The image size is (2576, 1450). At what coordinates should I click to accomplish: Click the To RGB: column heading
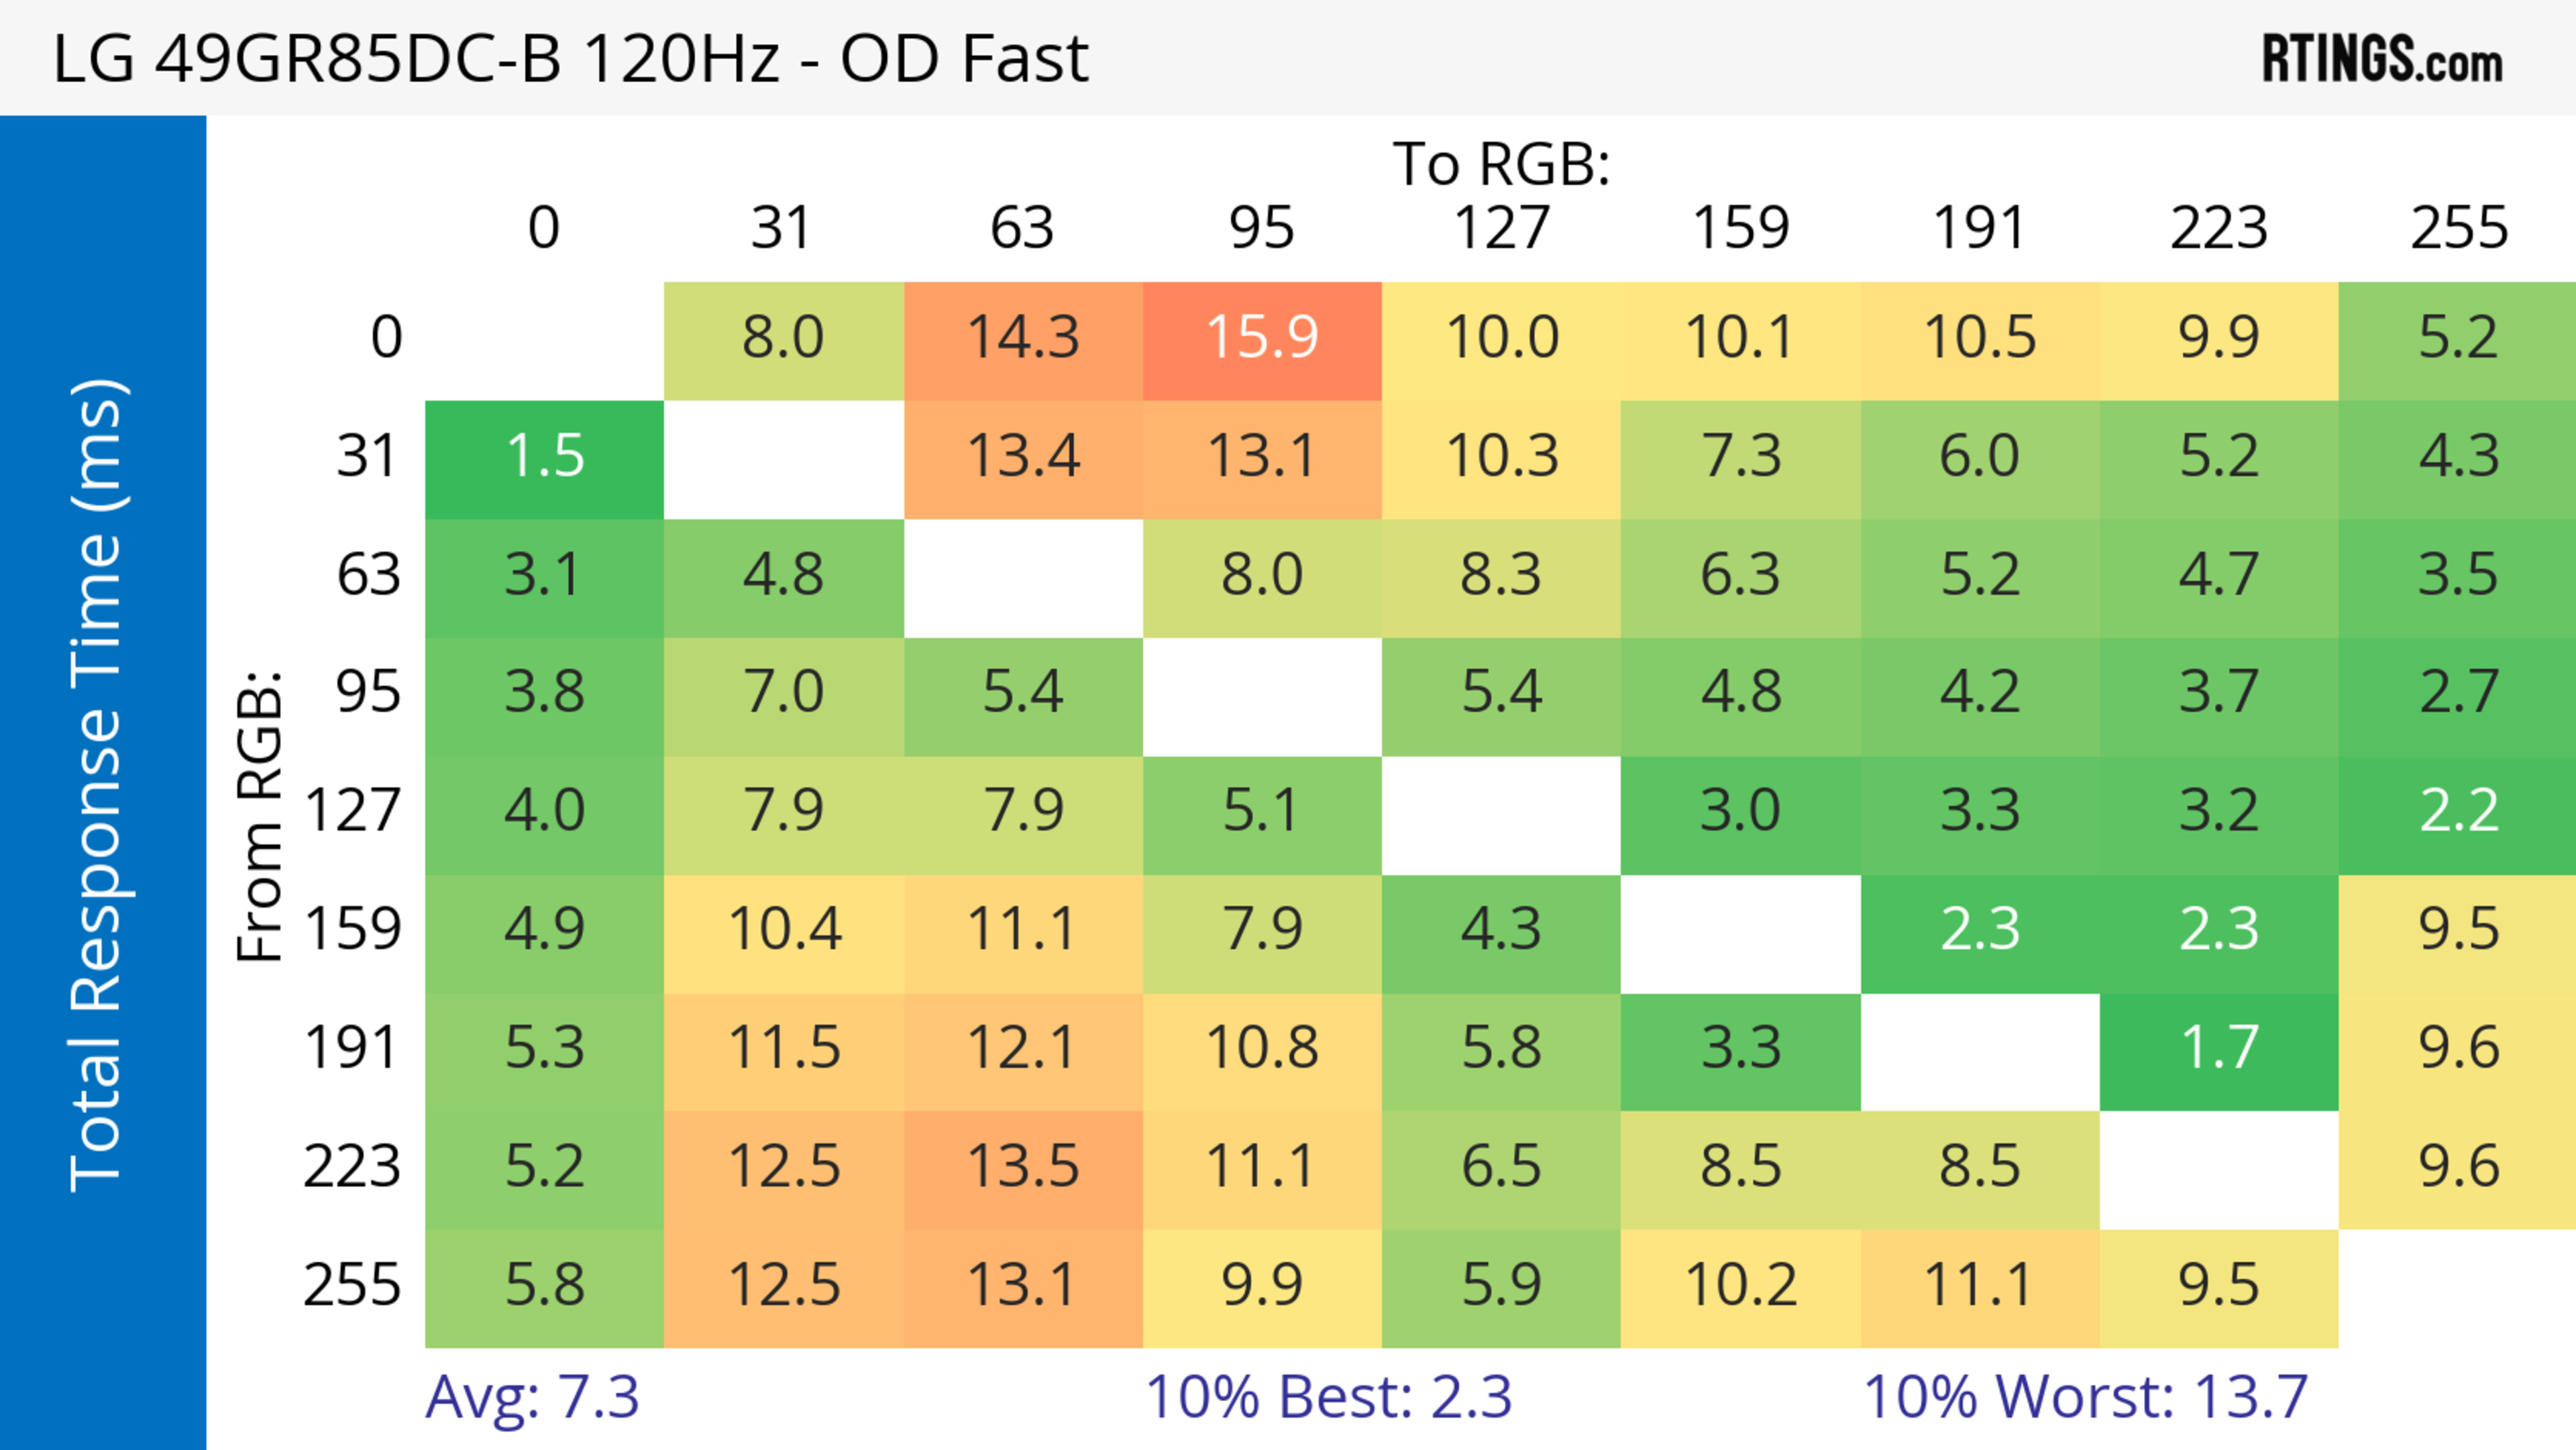tap(1501, 163)
